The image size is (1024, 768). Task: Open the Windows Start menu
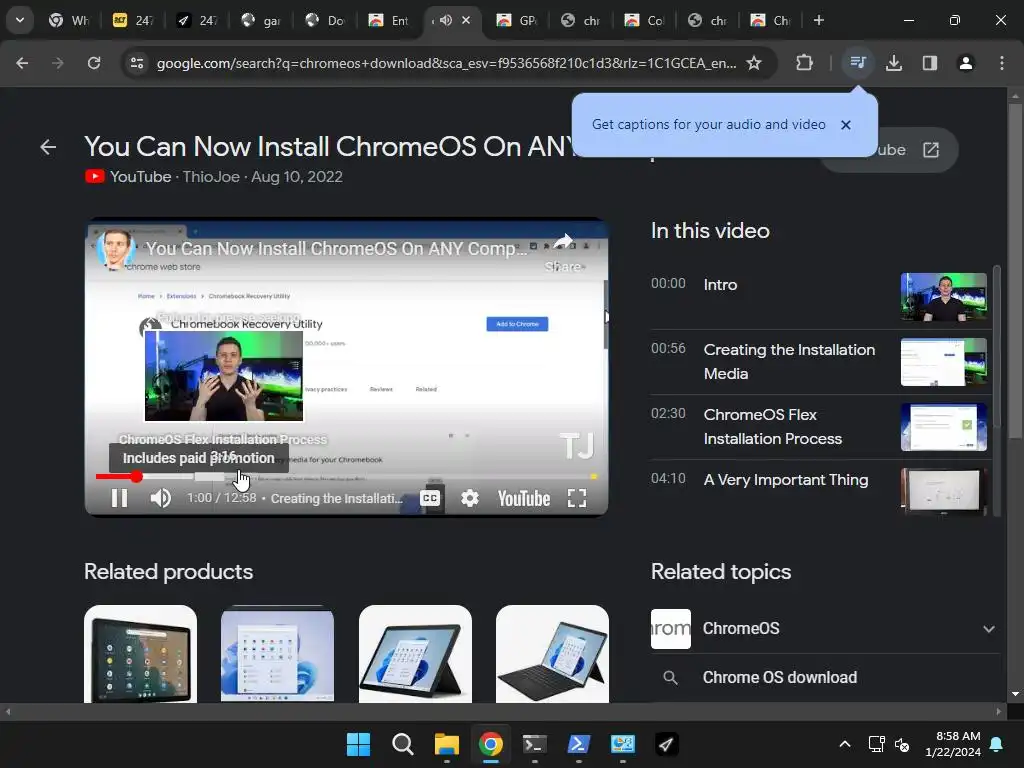click(358, 744)
